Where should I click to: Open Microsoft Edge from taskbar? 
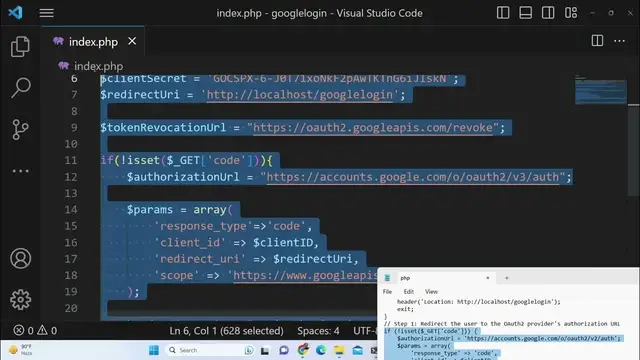[321, 350]
